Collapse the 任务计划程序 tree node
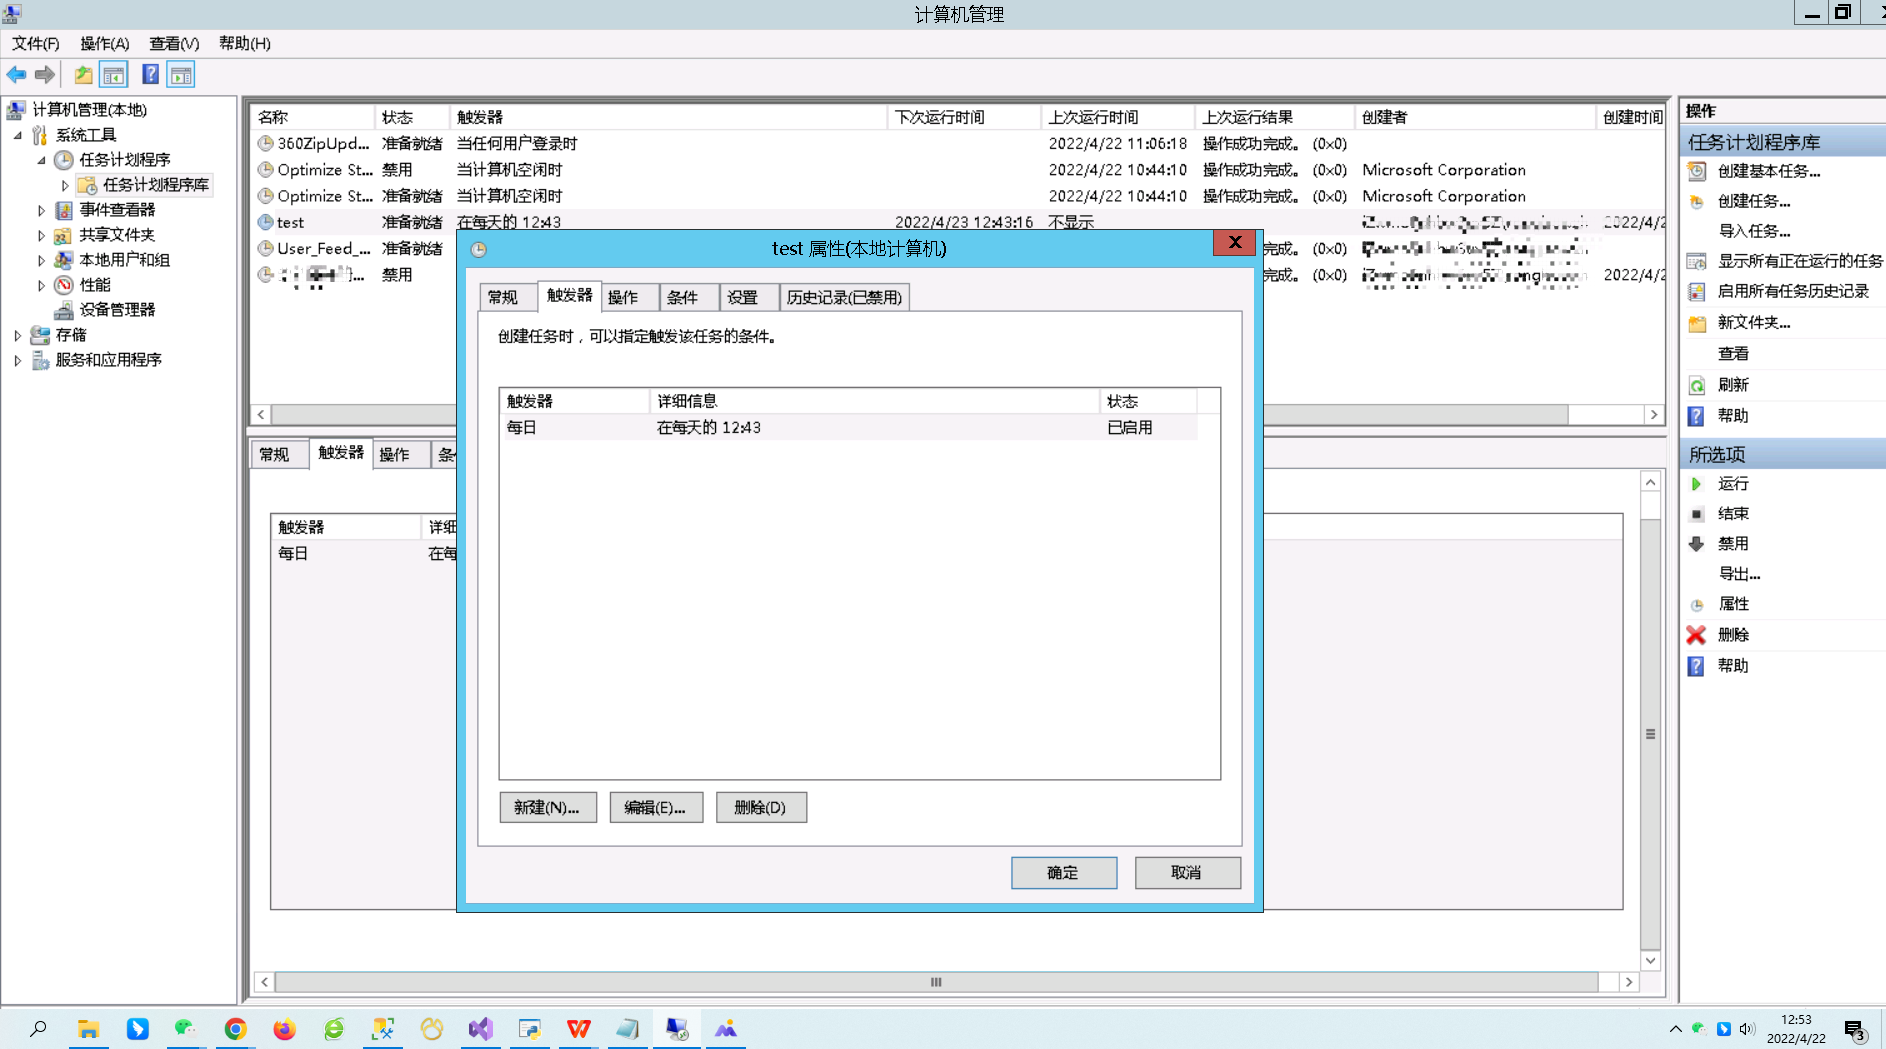This screenshot has width=1886, height=1049. [x=41, y=160]
